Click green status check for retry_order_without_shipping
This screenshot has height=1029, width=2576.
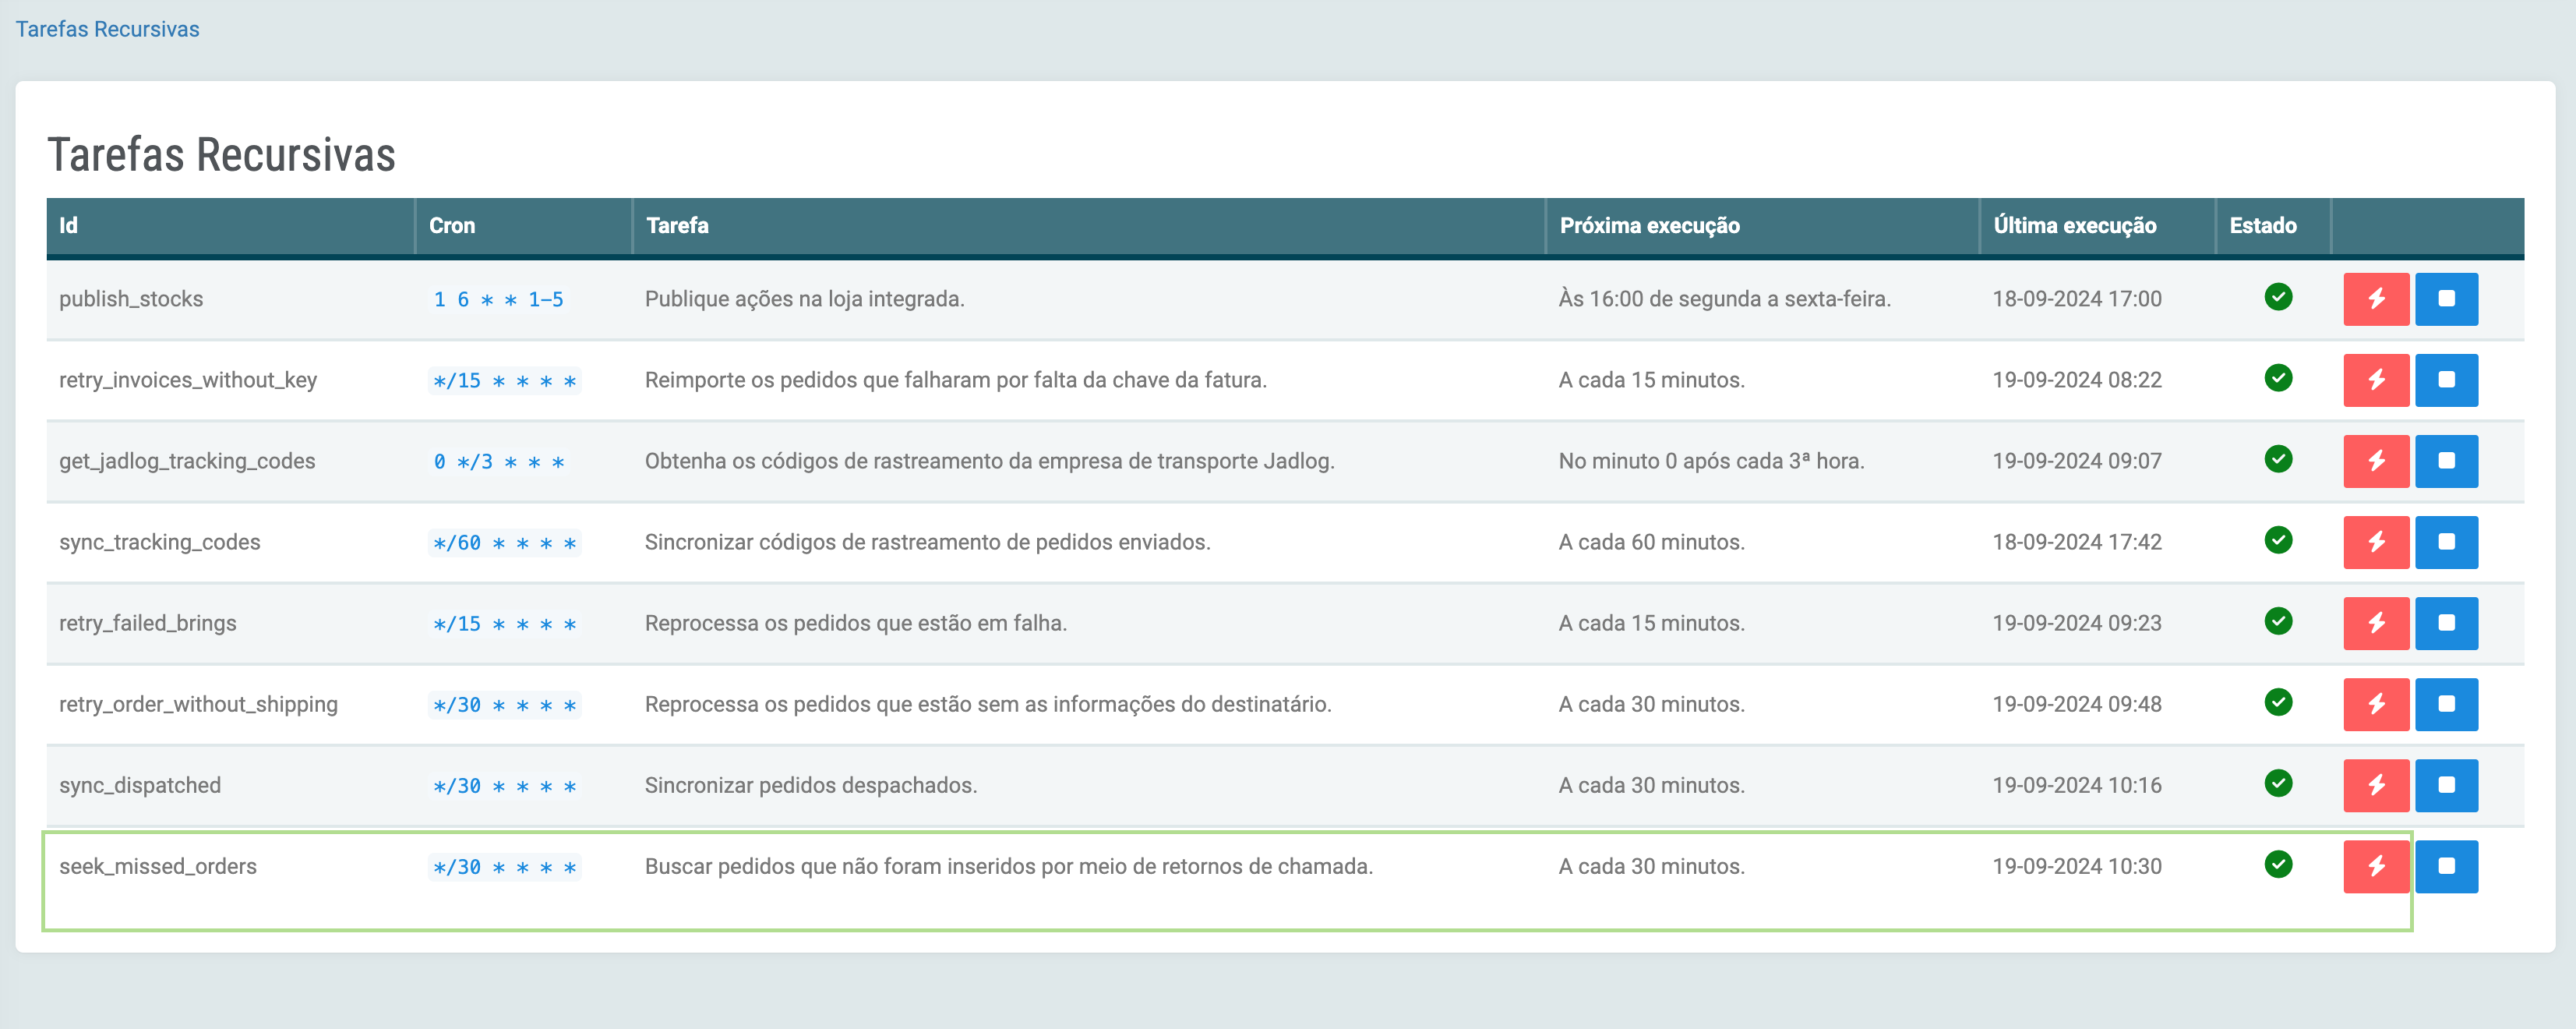pos(2278,702)
